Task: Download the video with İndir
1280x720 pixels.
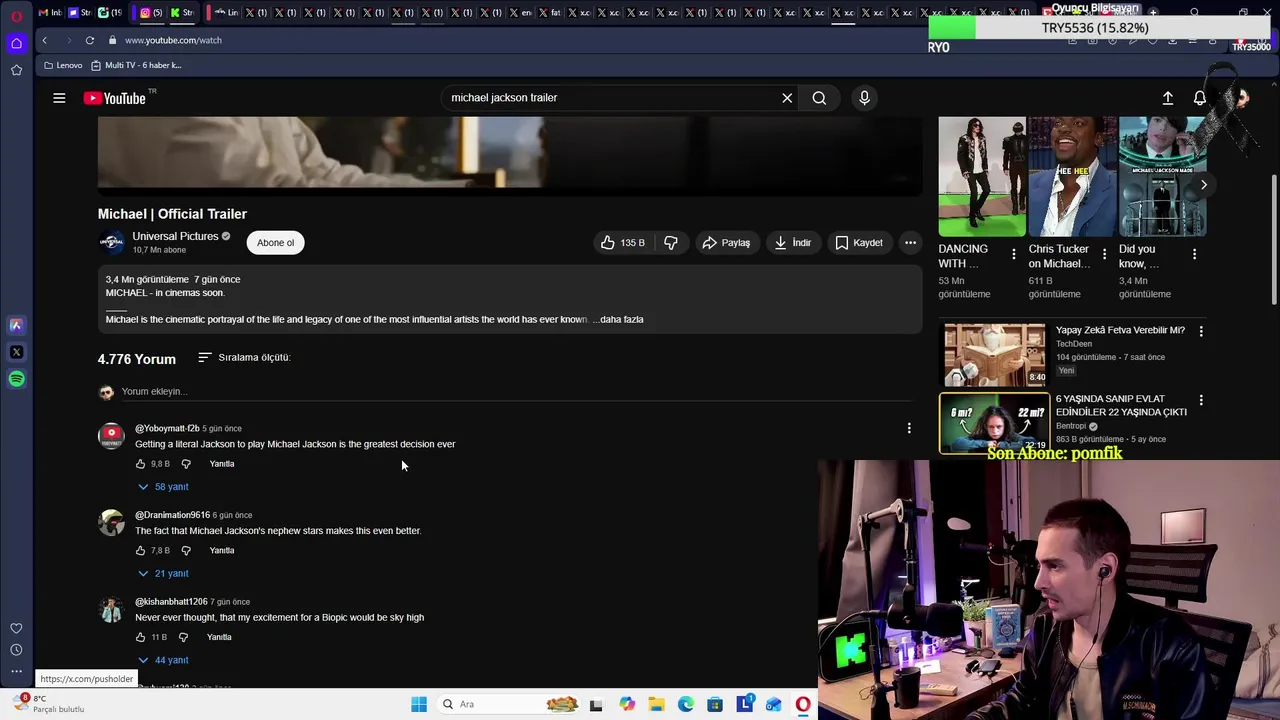Action: pos(792,243)
